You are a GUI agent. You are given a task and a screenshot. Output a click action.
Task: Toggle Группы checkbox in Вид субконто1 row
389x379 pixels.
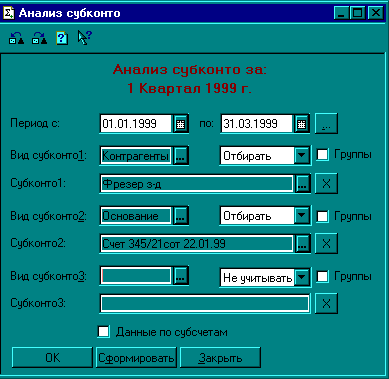point(322,155)
